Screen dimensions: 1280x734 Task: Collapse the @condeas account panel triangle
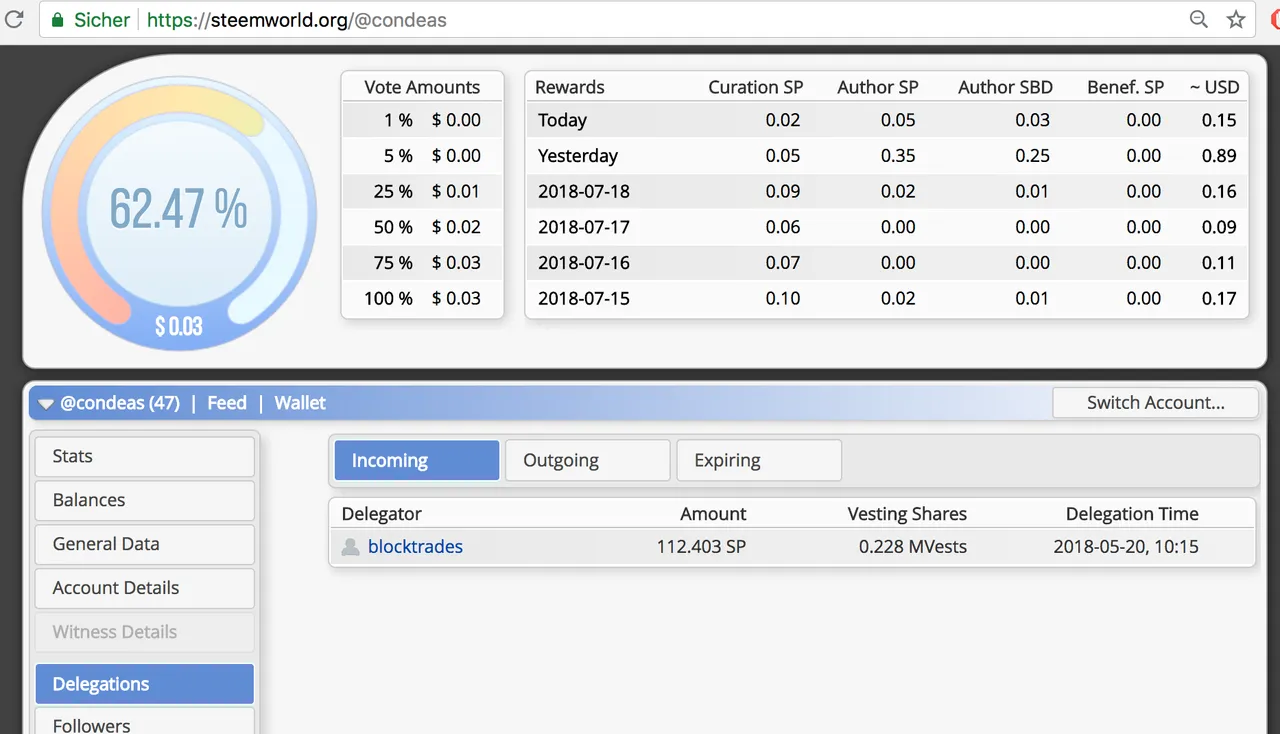coord(45,404)
